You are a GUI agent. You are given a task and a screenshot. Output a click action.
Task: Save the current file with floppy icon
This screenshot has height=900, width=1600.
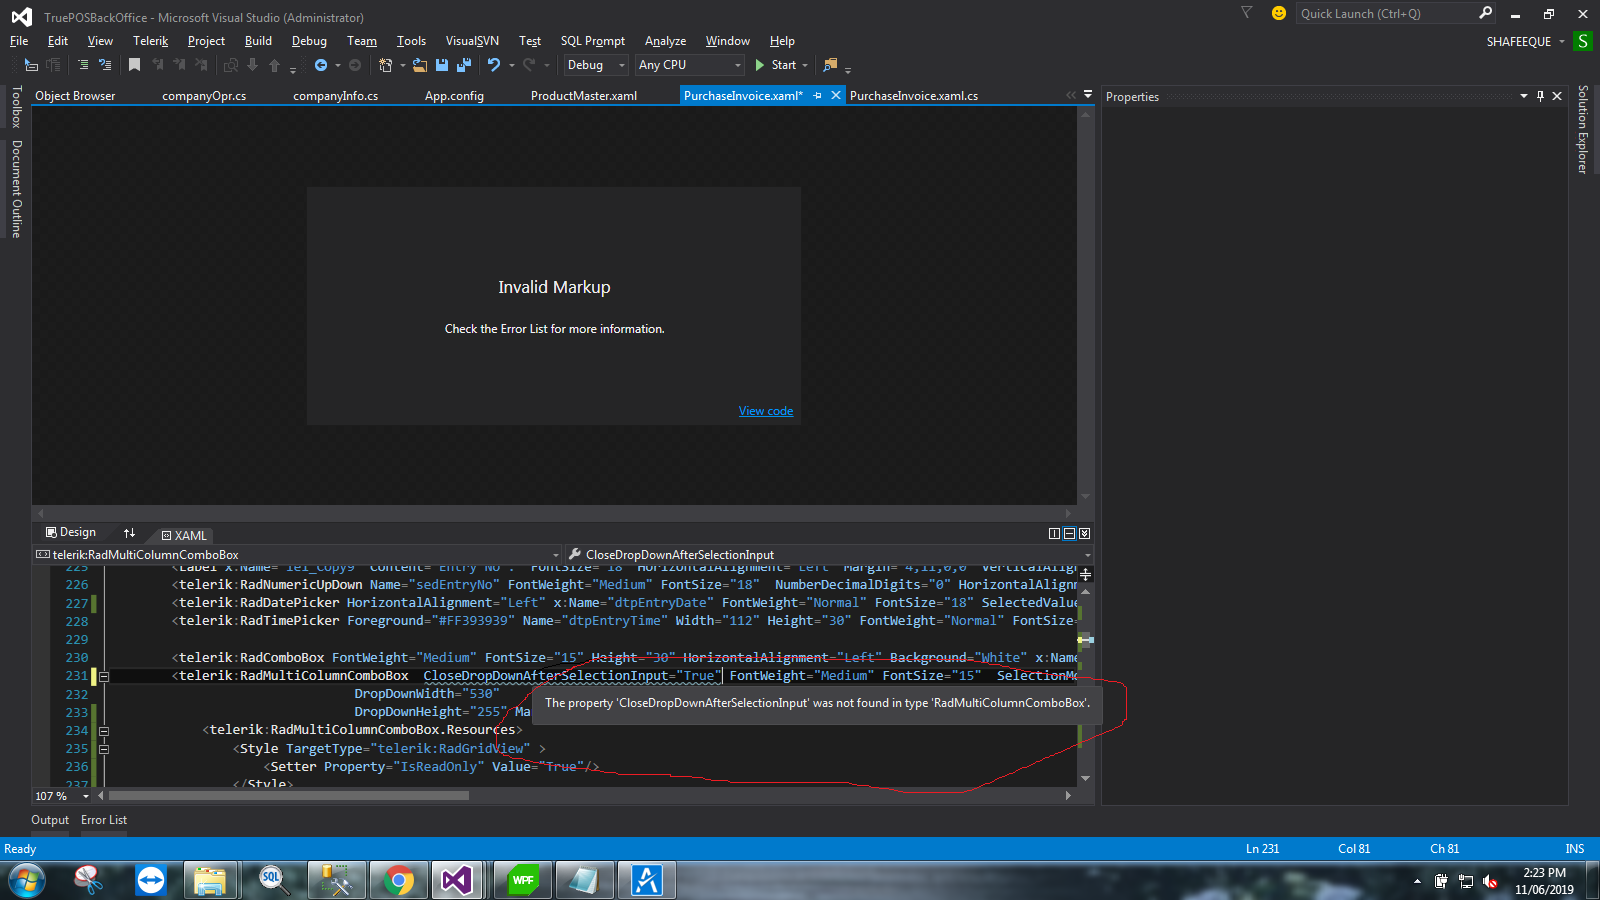[x=442, y=65]
